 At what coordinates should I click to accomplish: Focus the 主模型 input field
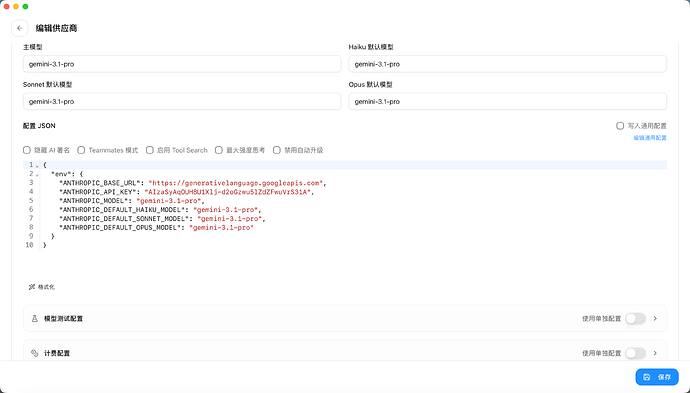click(x=182, y=64)
